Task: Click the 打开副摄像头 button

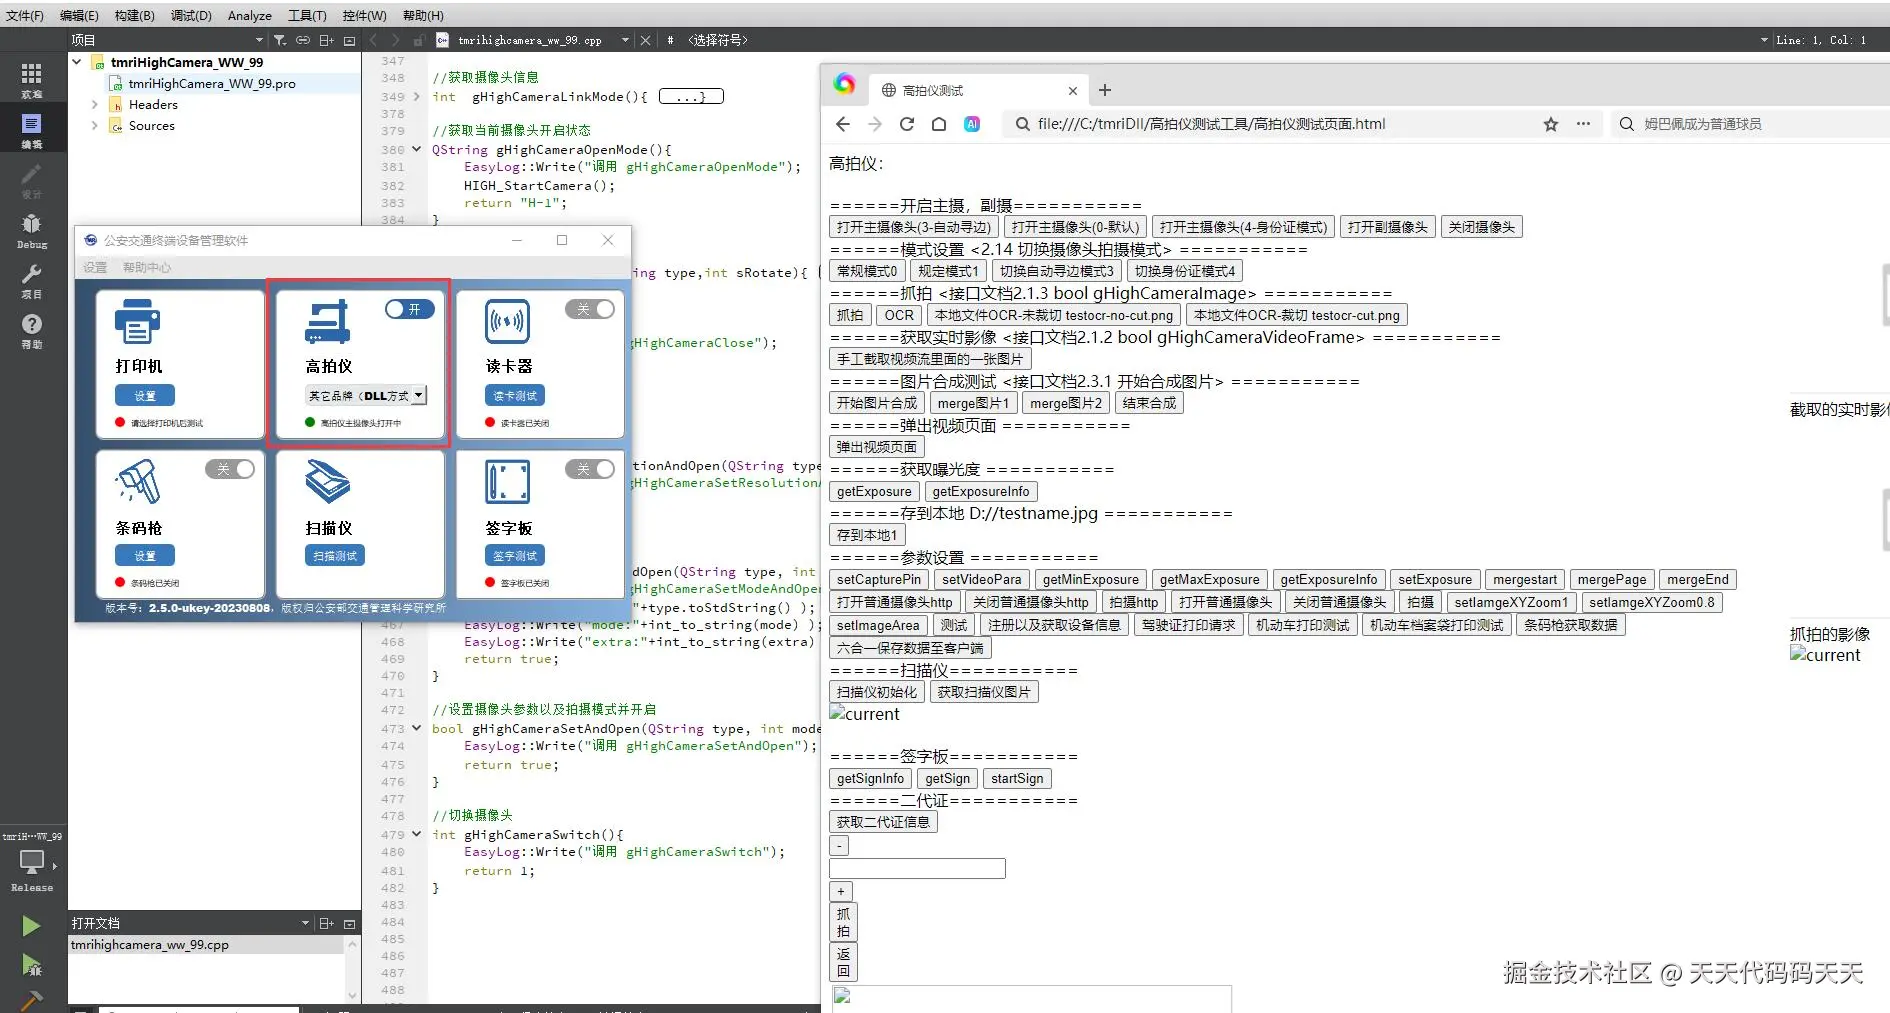Action: click(1387, 227)
